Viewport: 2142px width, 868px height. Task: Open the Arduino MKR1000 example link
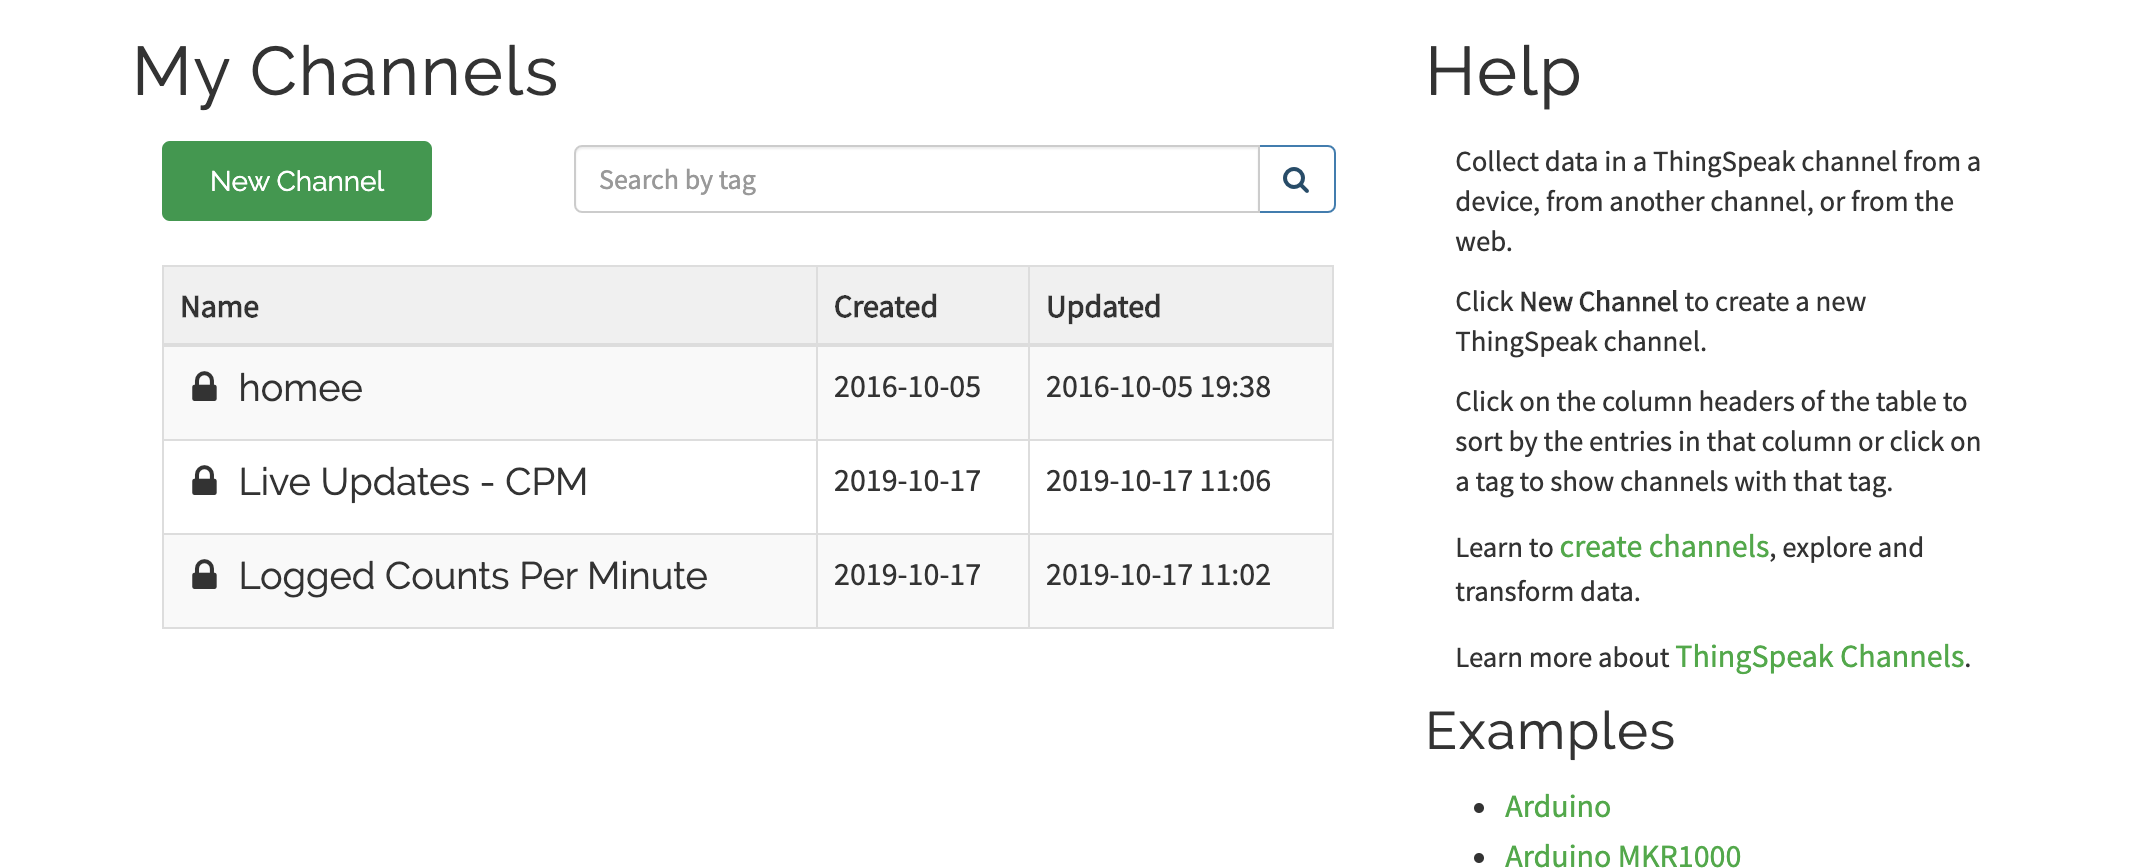(x=1623, y=855)
